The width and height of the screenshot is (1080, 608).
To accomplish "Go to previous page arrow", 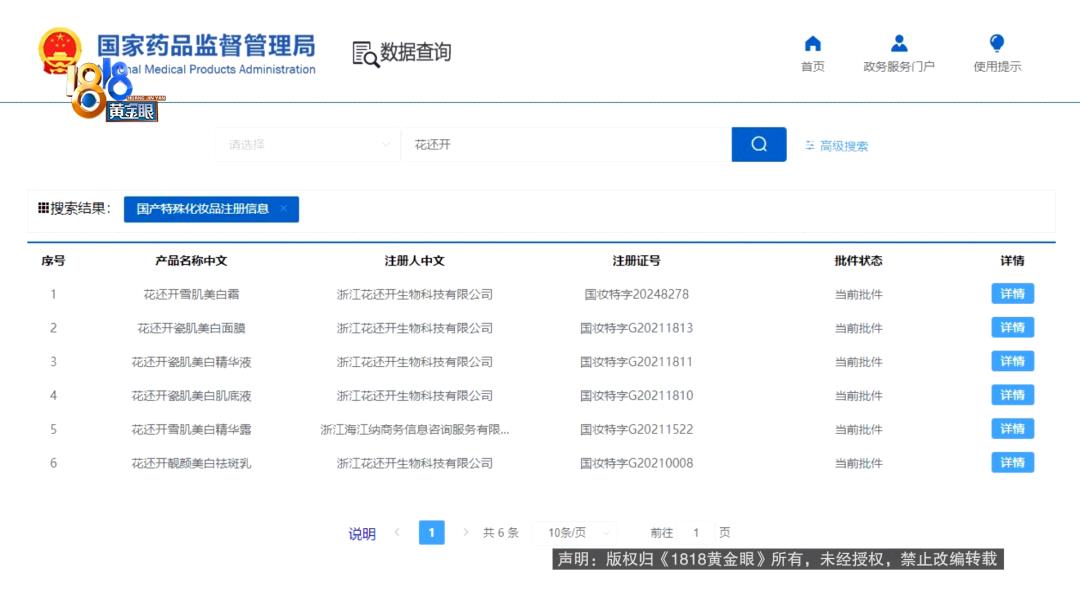I will click(397, 532).
